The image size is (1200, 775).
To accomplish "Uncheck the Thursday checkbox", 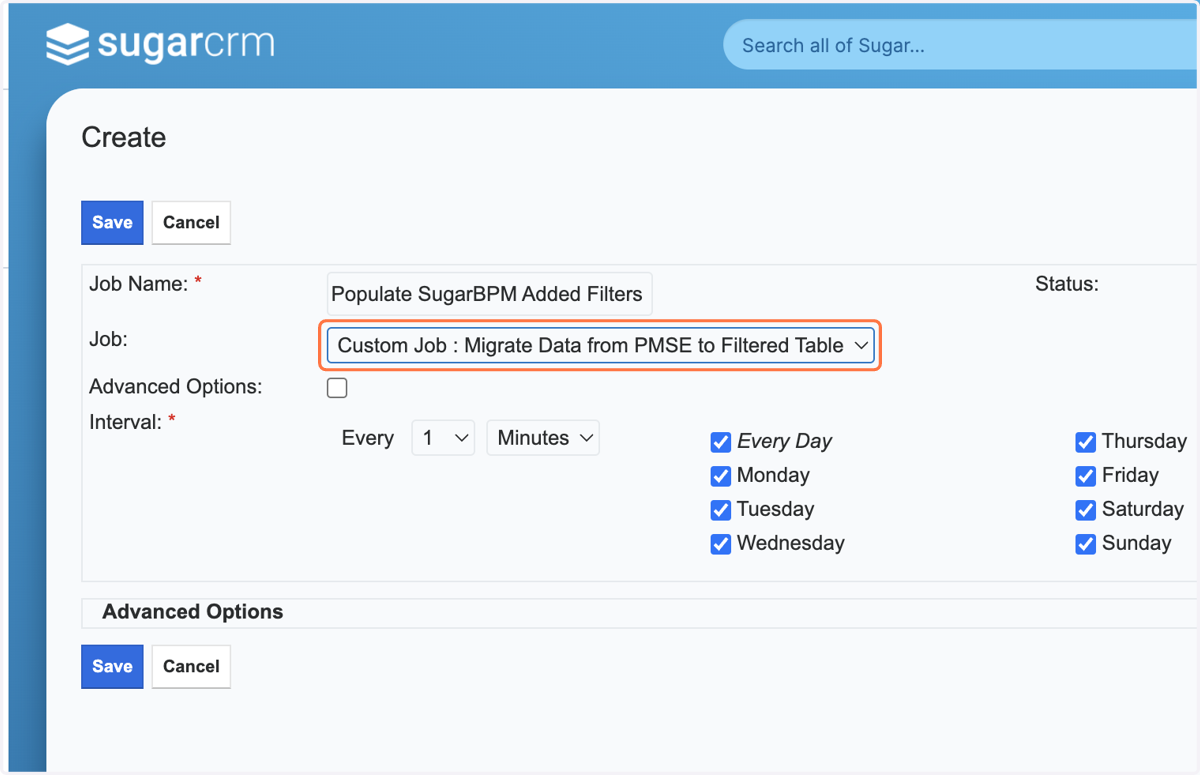I will (1085, 441).
